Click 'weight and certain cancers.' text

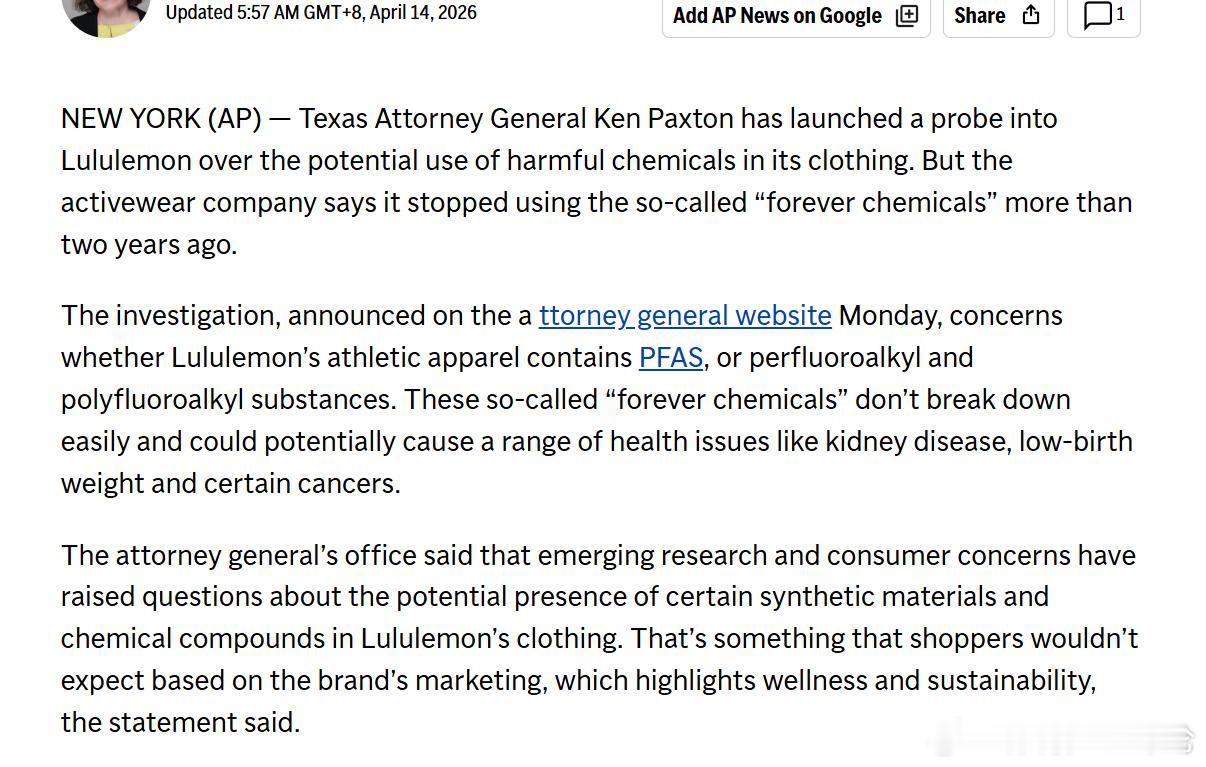(x=230, y=483)
